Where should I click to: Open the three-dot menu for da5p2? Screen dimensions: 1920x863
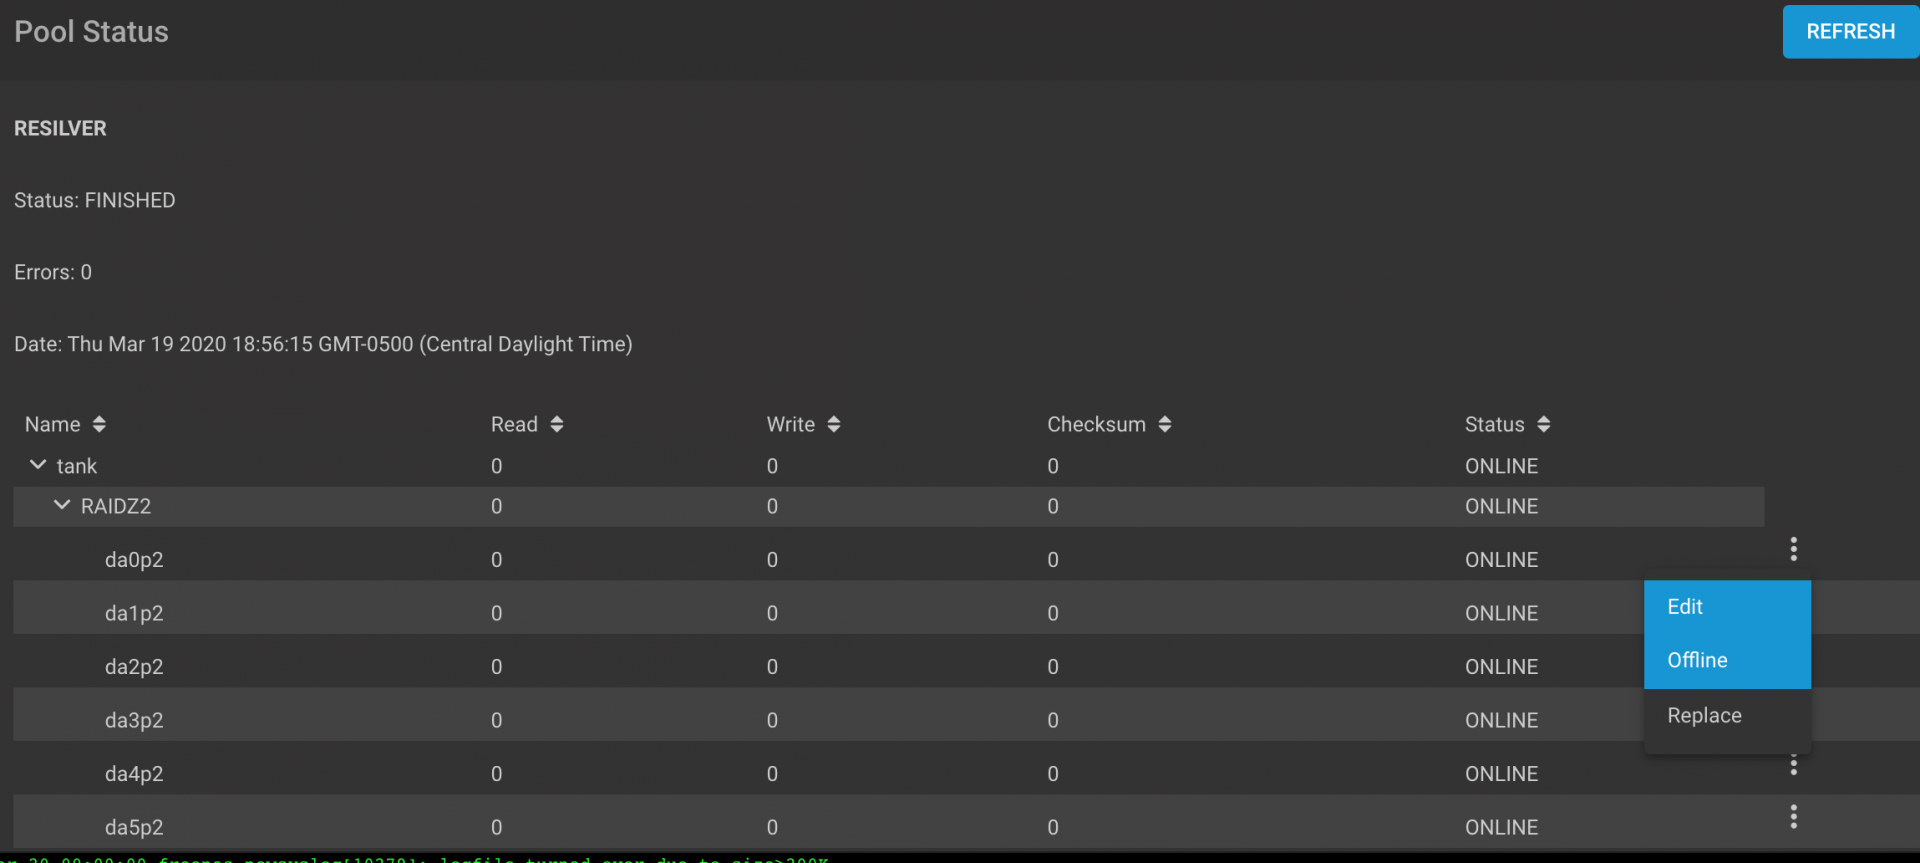pyautogui.click(x=1793, y=817)
